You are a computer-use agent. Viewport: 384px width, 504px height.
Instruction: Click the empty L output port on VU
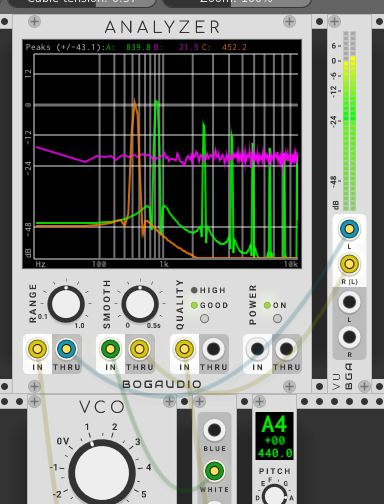(349, 302)
